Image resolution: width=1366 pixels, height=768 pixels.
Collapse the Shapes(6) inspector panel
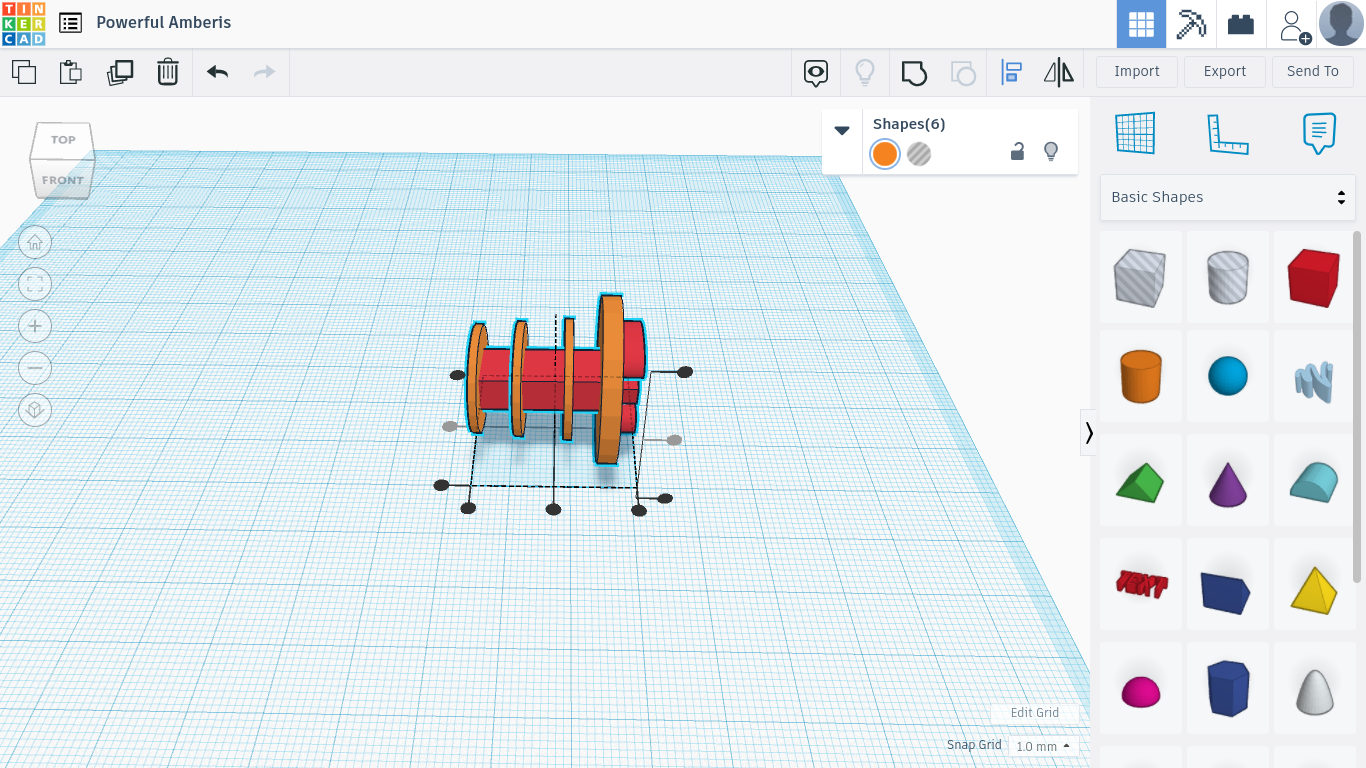[842, 130]
